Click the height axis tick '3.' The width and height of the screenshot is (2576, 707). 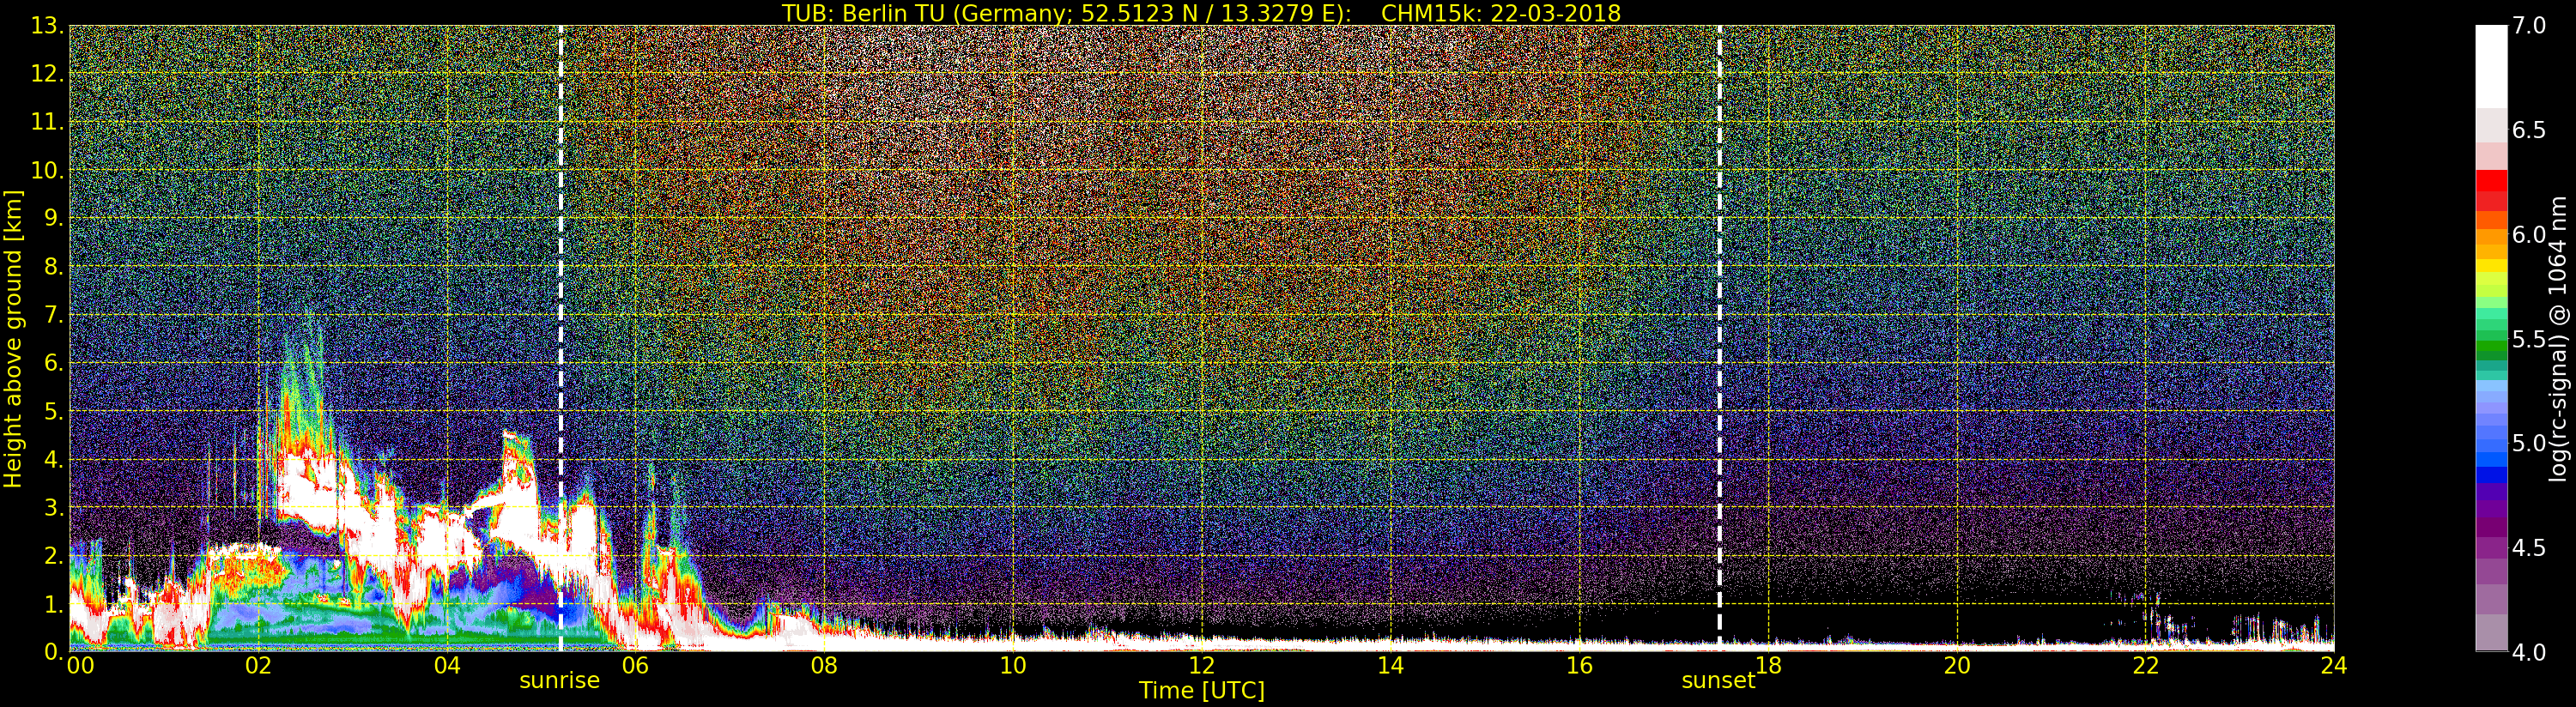53,507
